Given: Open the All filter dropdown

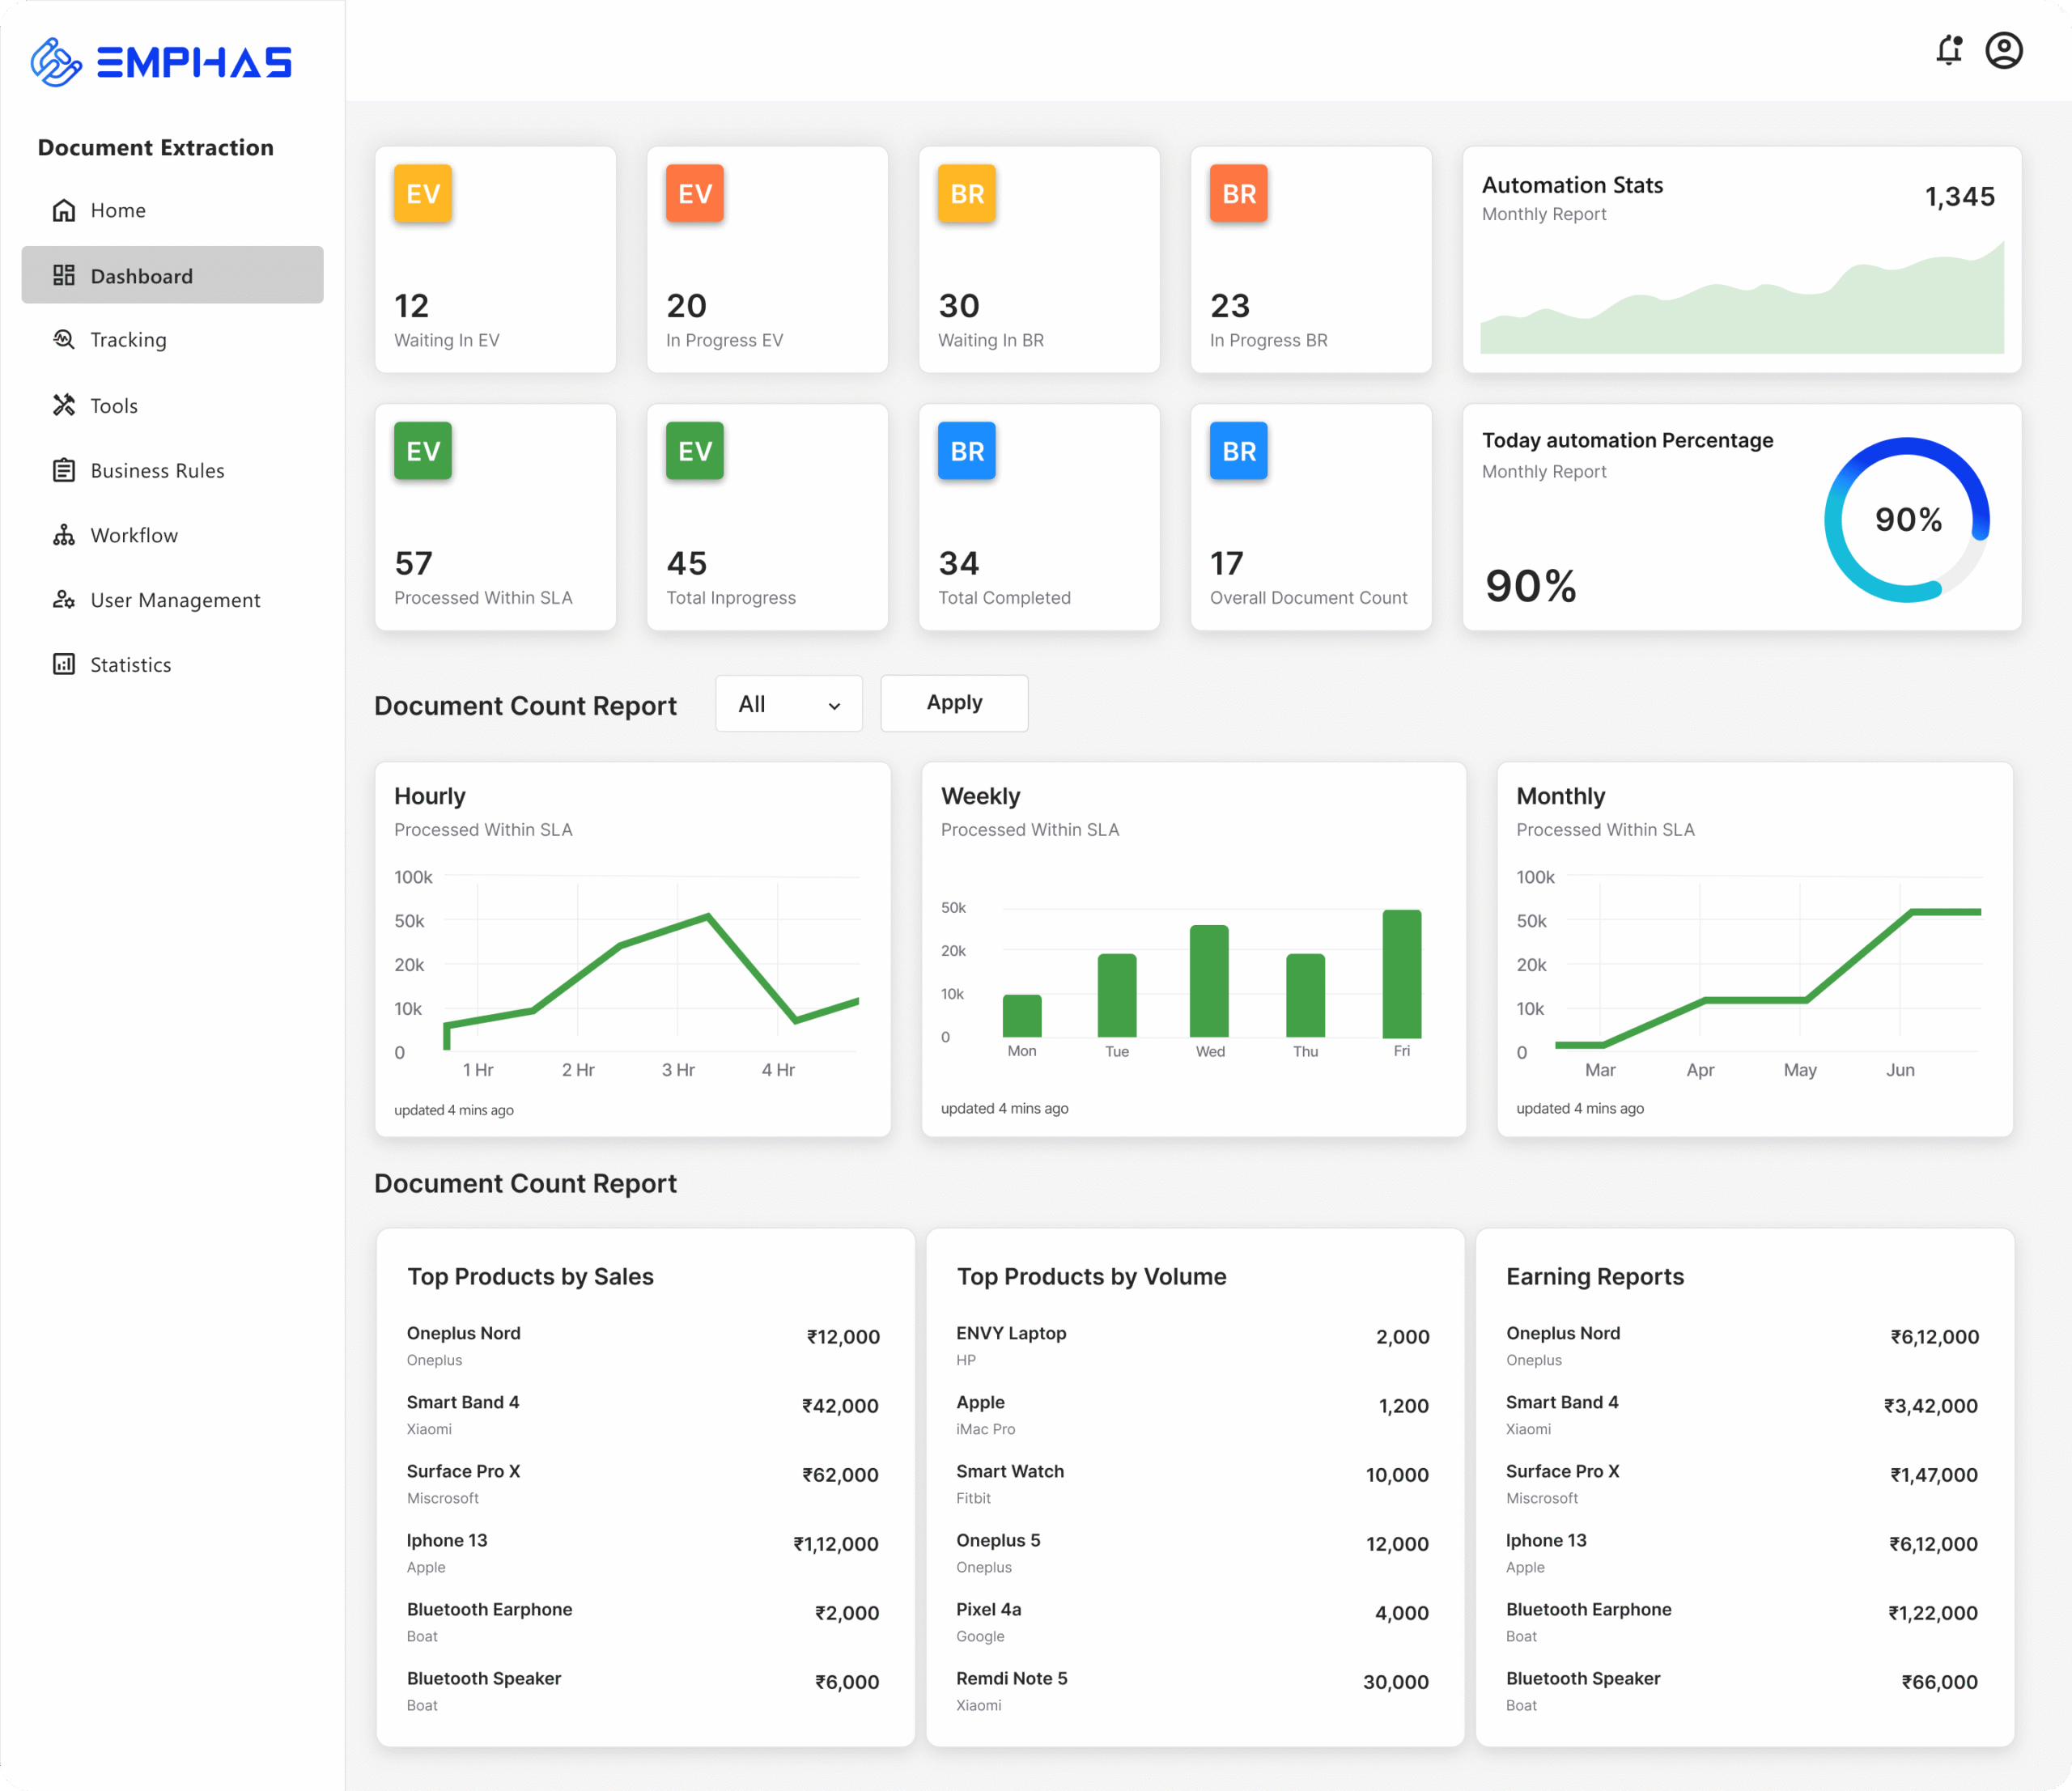Looking at the screenshot, I should click(x=789, y=704).
